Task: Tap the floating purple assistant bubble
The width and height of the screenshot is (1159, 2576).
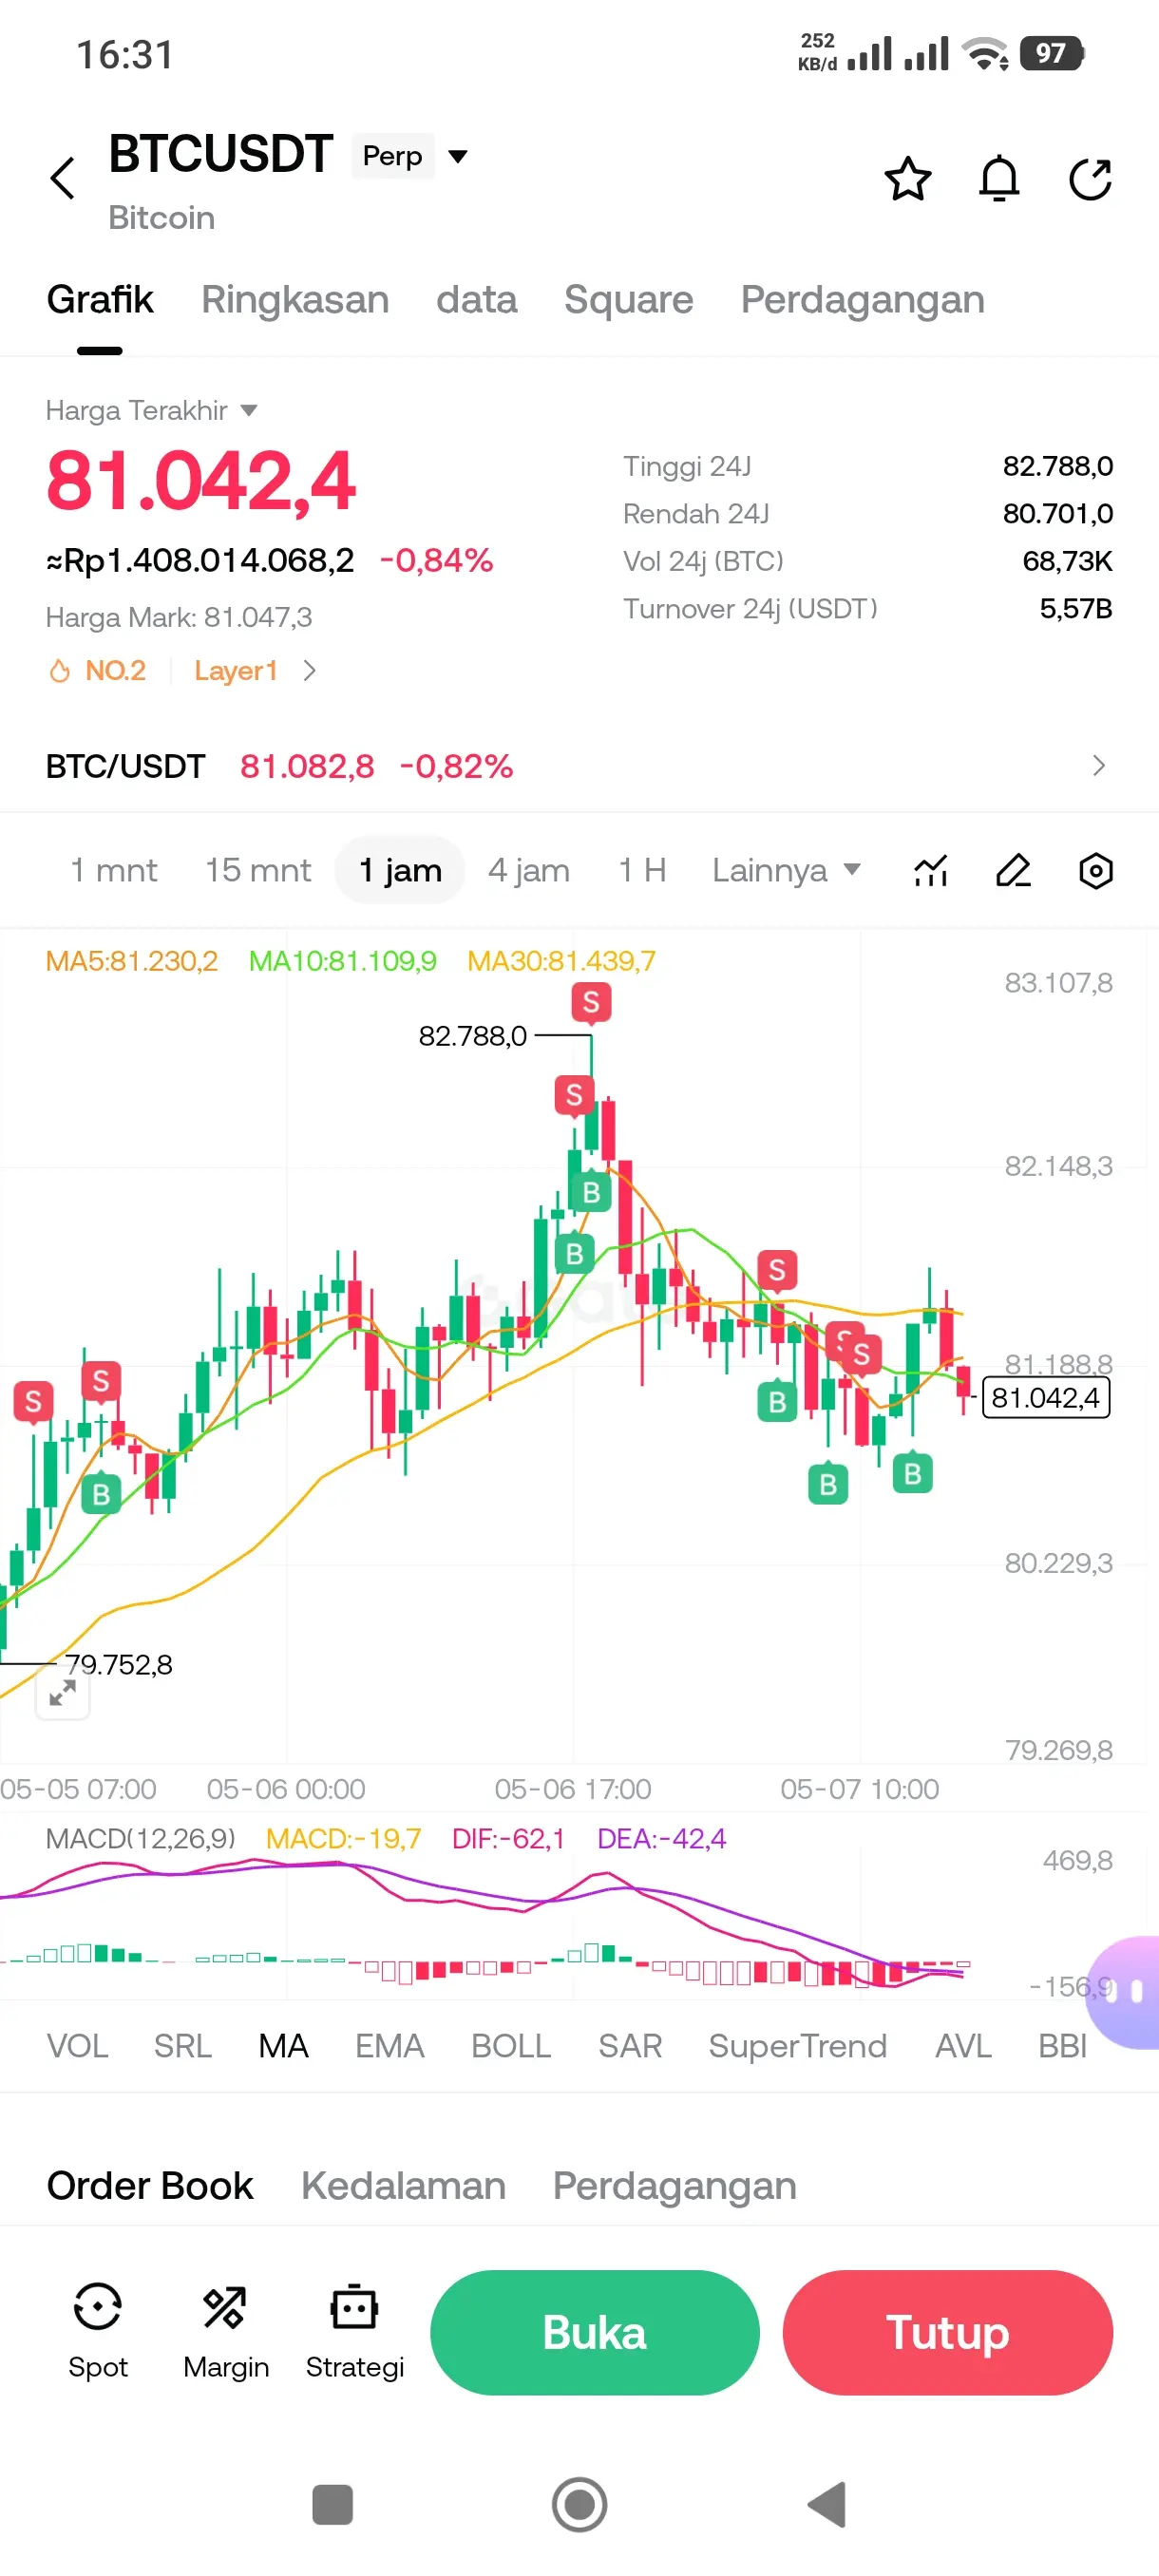Action: tap(1124, 1992)
